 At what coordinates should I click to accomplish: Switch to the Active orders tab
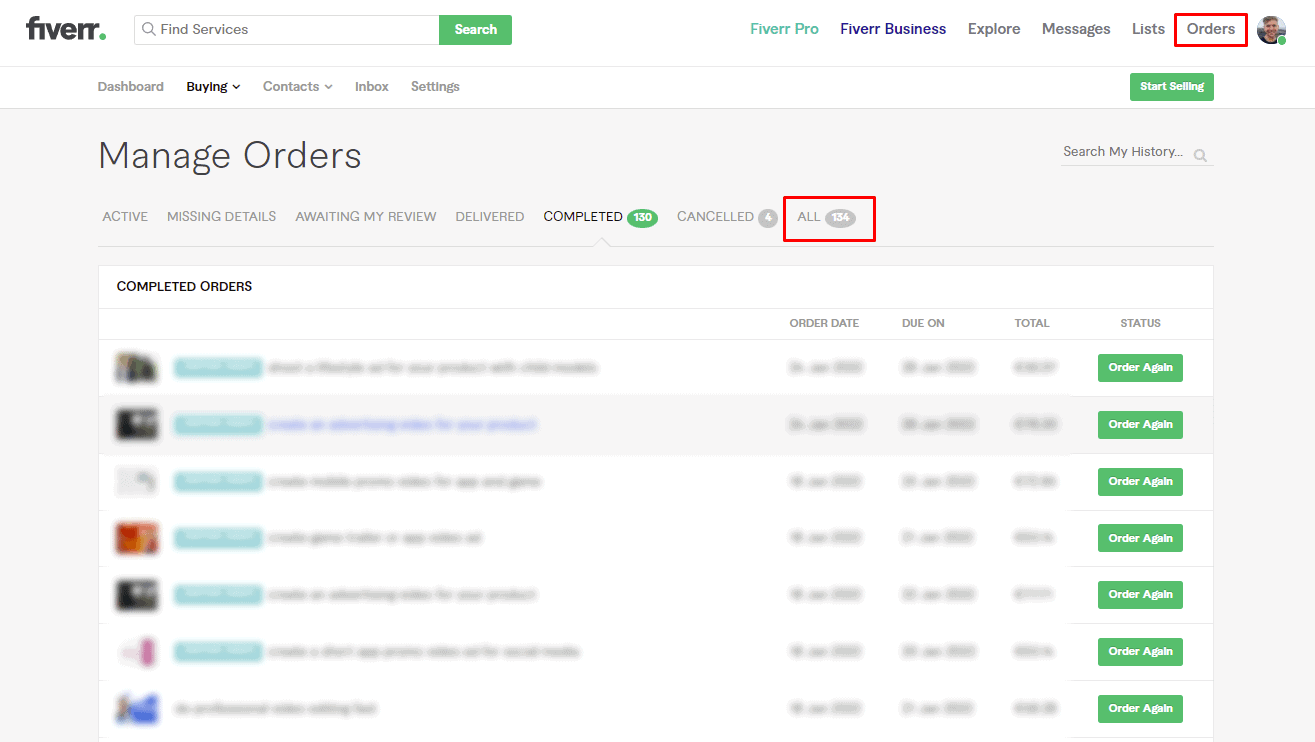tap(125, 217)
